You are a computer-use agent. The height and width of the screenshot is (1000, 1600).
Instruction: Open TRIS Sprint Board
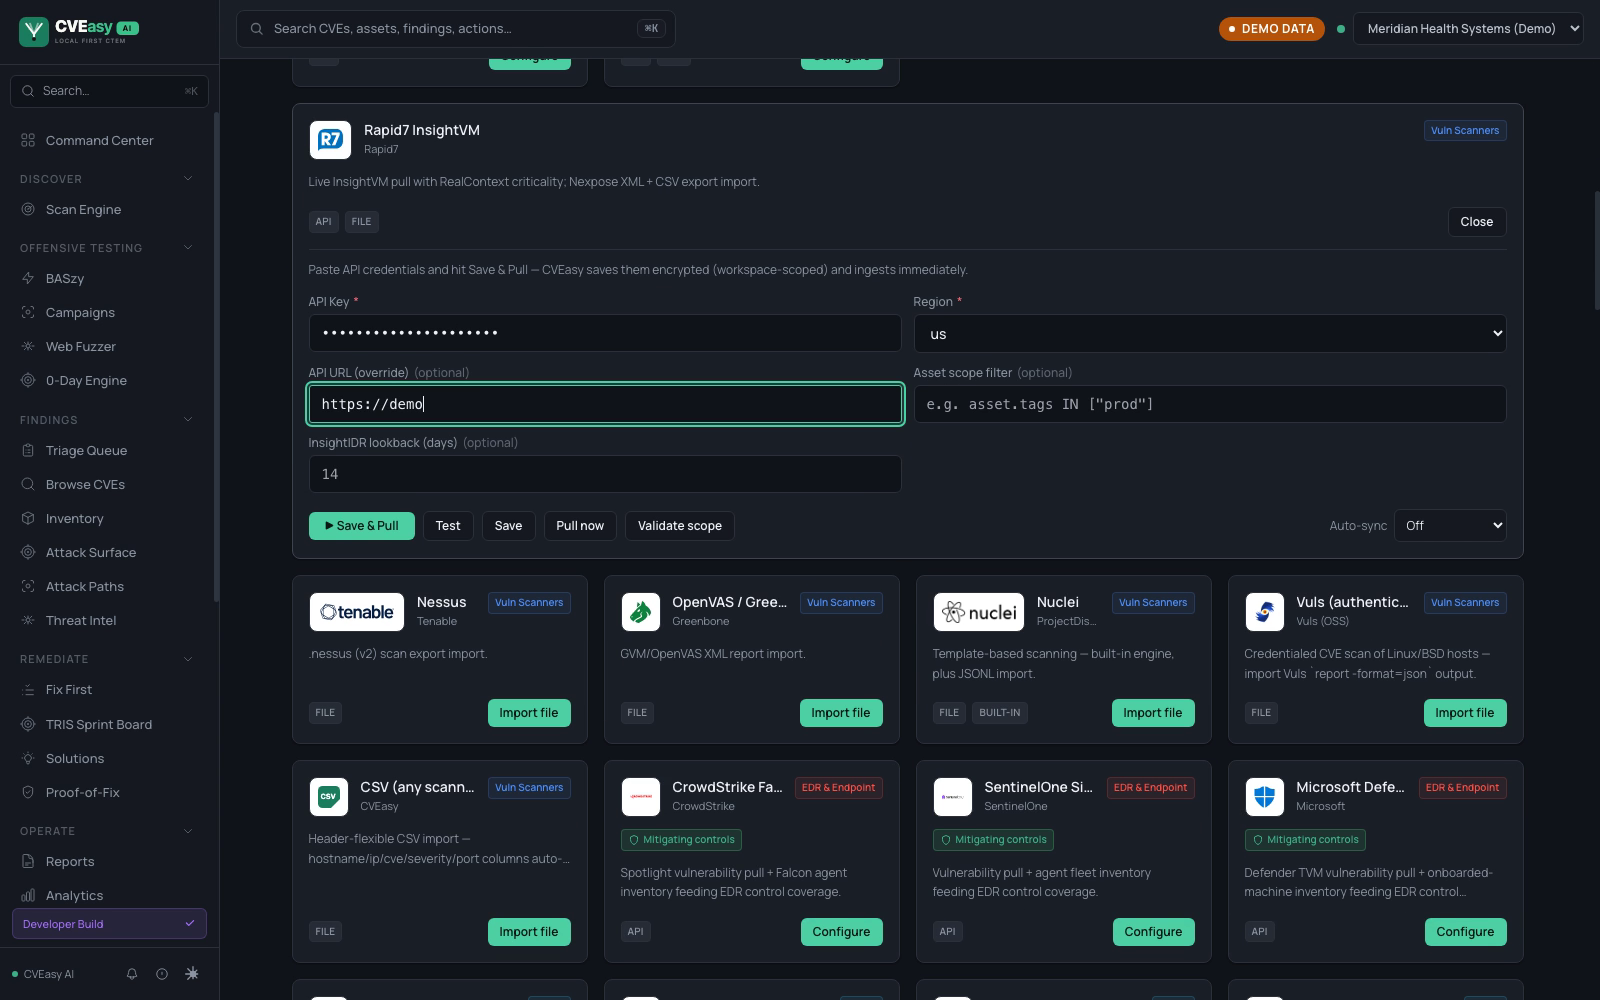click(98, 724)
